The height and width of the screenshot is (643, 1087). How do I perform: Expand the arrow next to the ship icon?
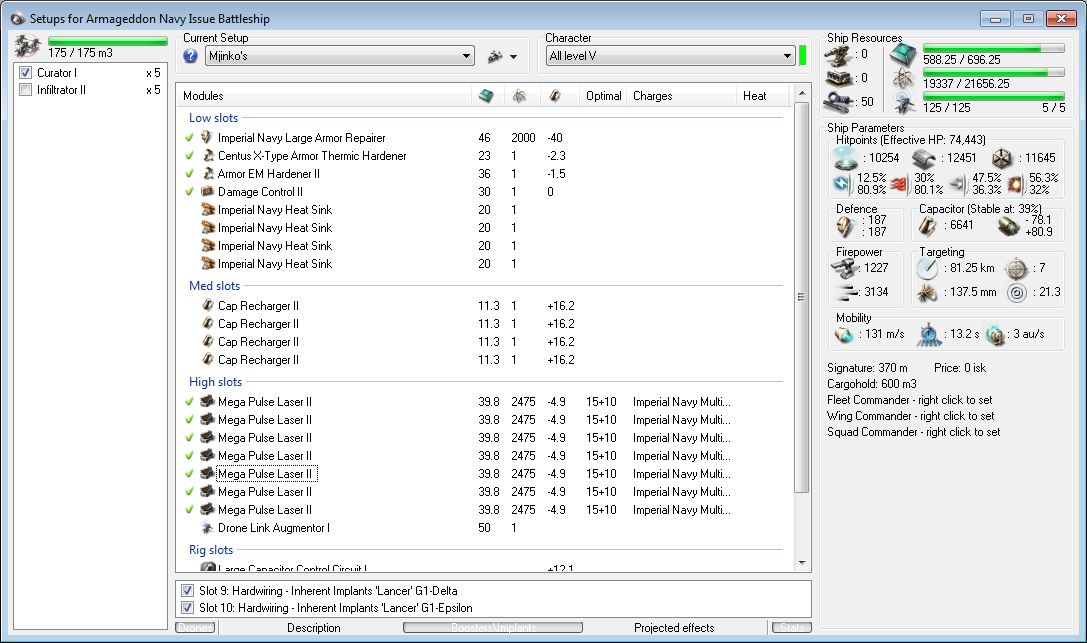[x=513, y=57]
